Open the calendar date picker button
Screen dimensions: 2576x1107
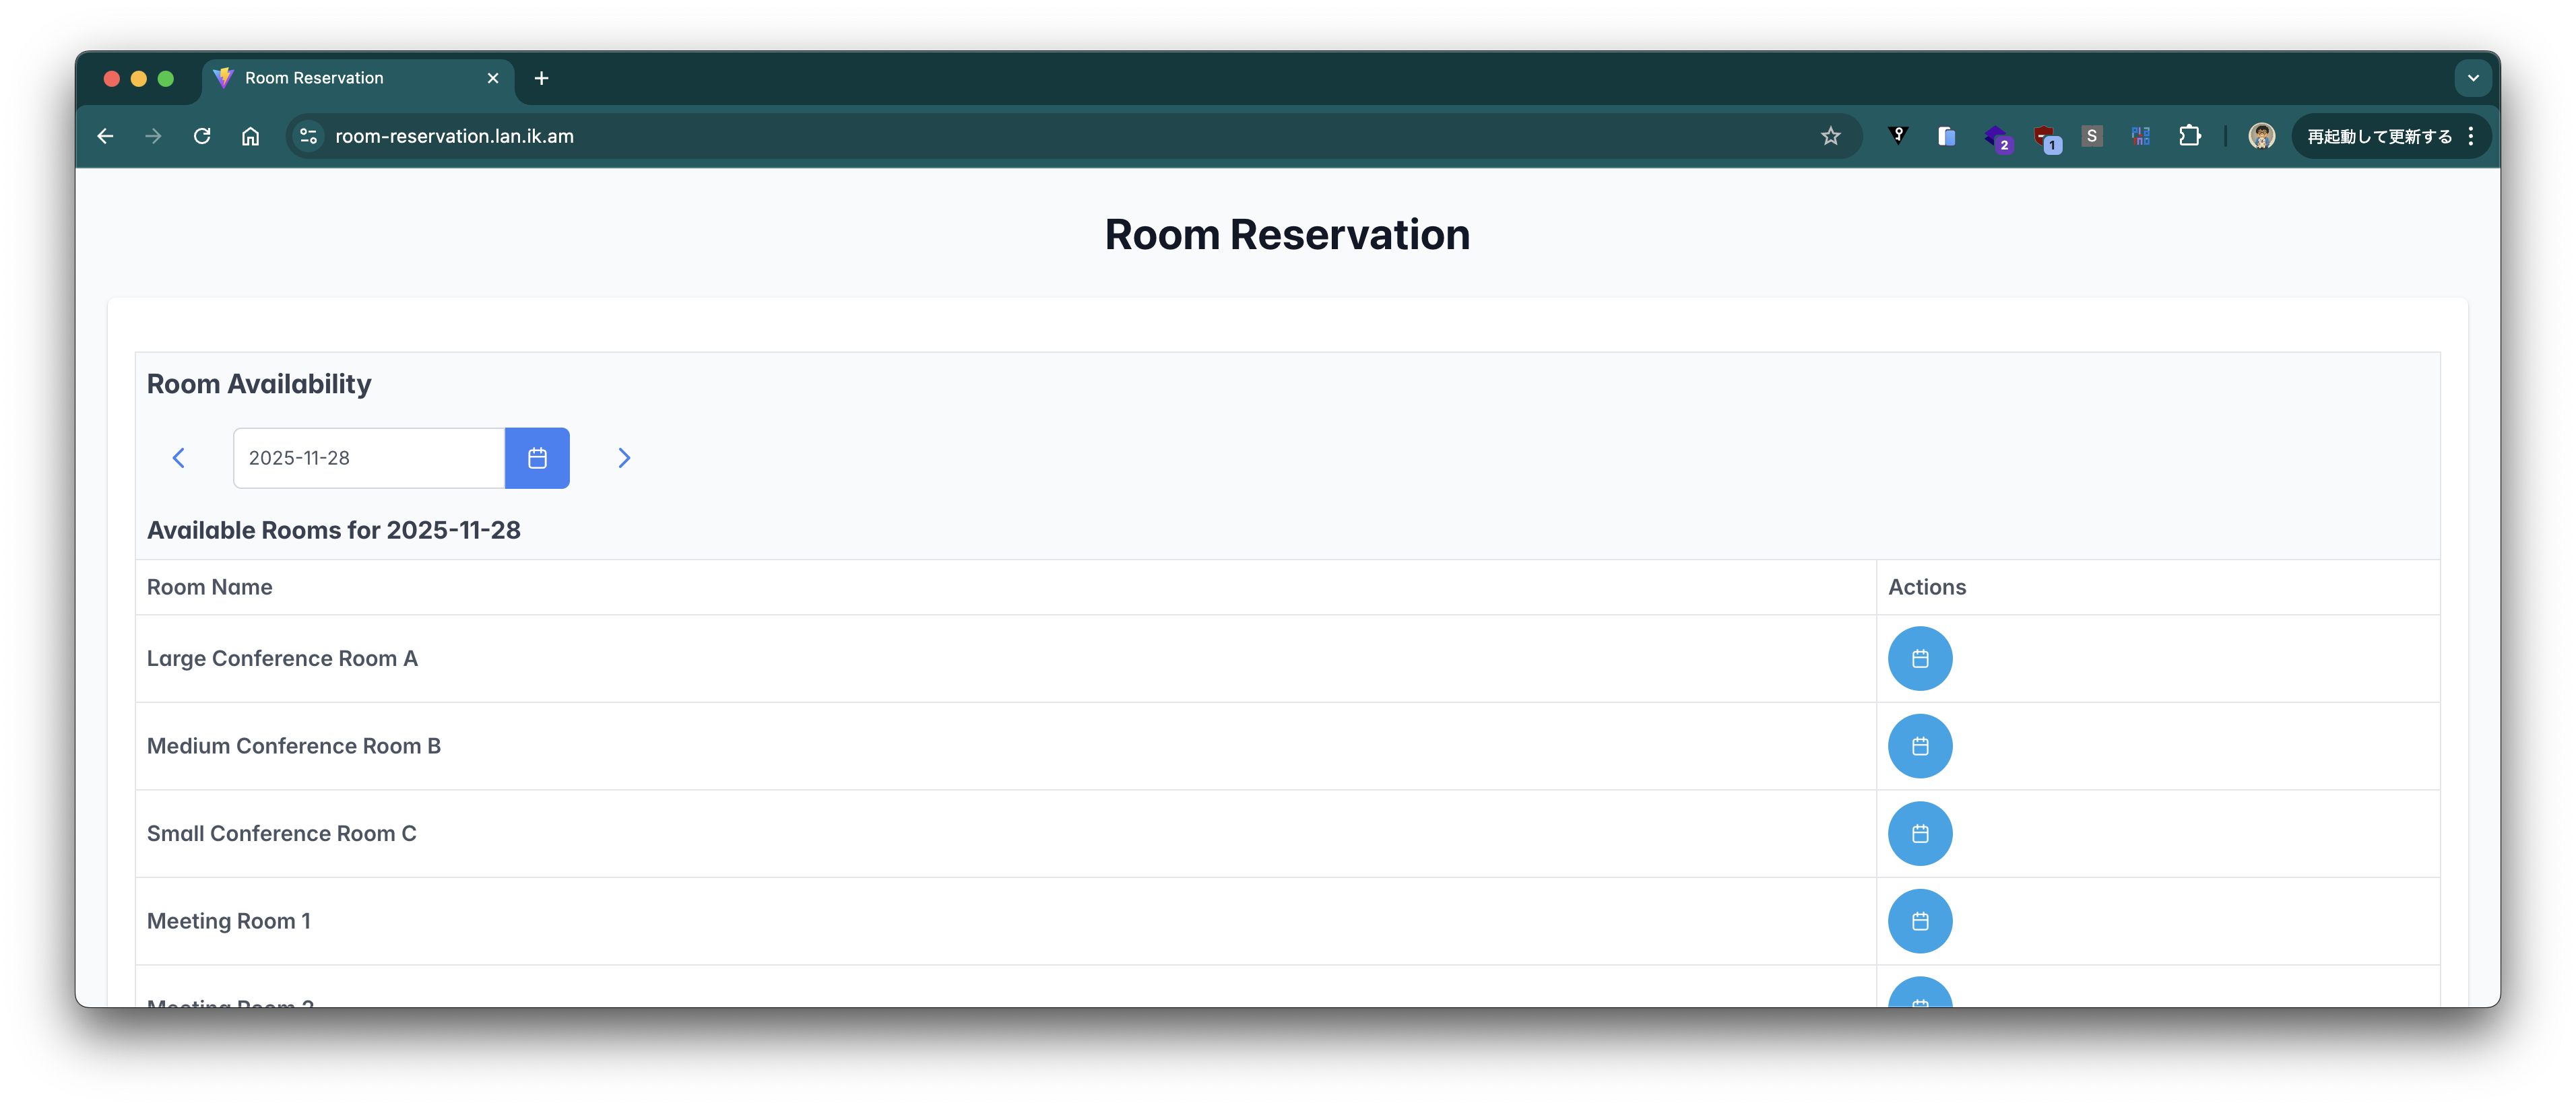click(537, 458)
